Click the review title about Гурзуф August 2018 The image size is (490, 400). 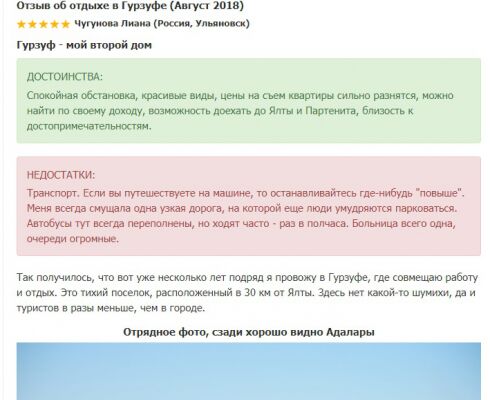(130, 6)
